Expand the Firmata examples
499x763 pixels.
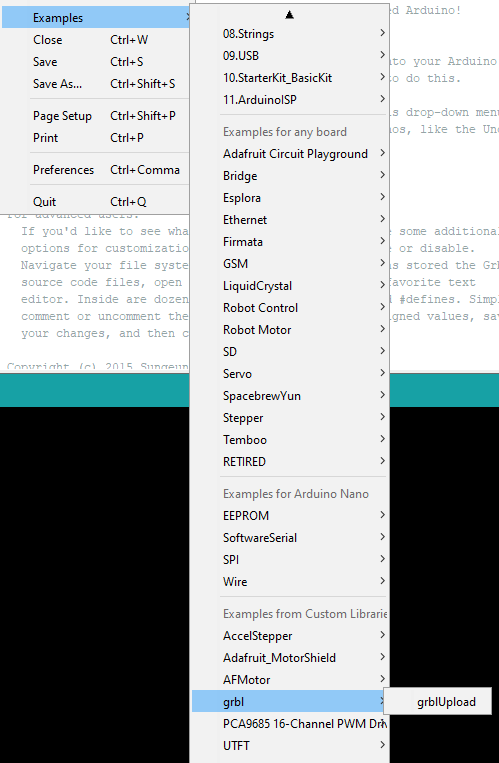click(x=290, y=242)
